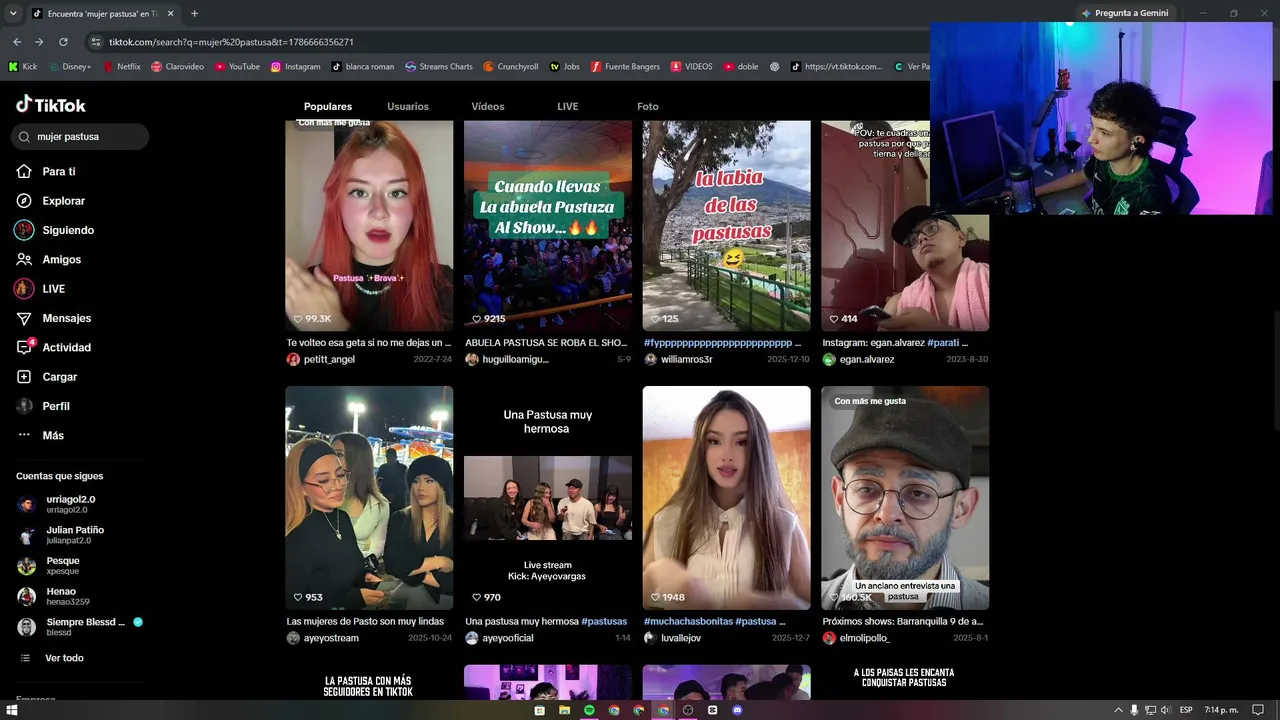Open the Streams Charts bookmark
This screenshot has height=720, width=1280.
[x=439, y=67]
